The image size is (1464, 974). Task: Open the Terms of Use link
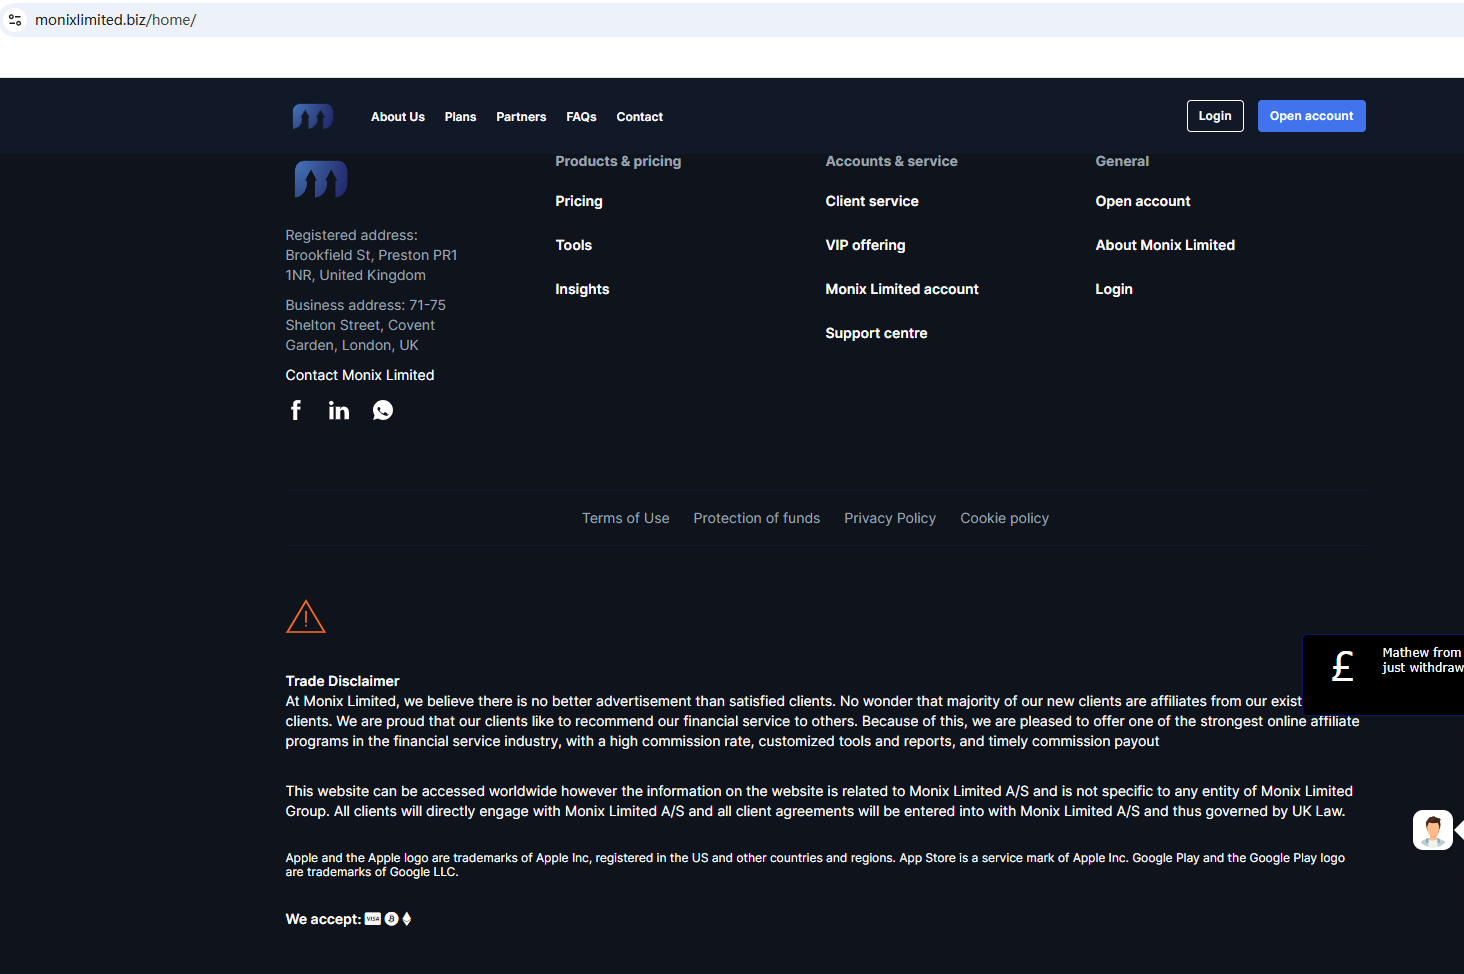626,518
